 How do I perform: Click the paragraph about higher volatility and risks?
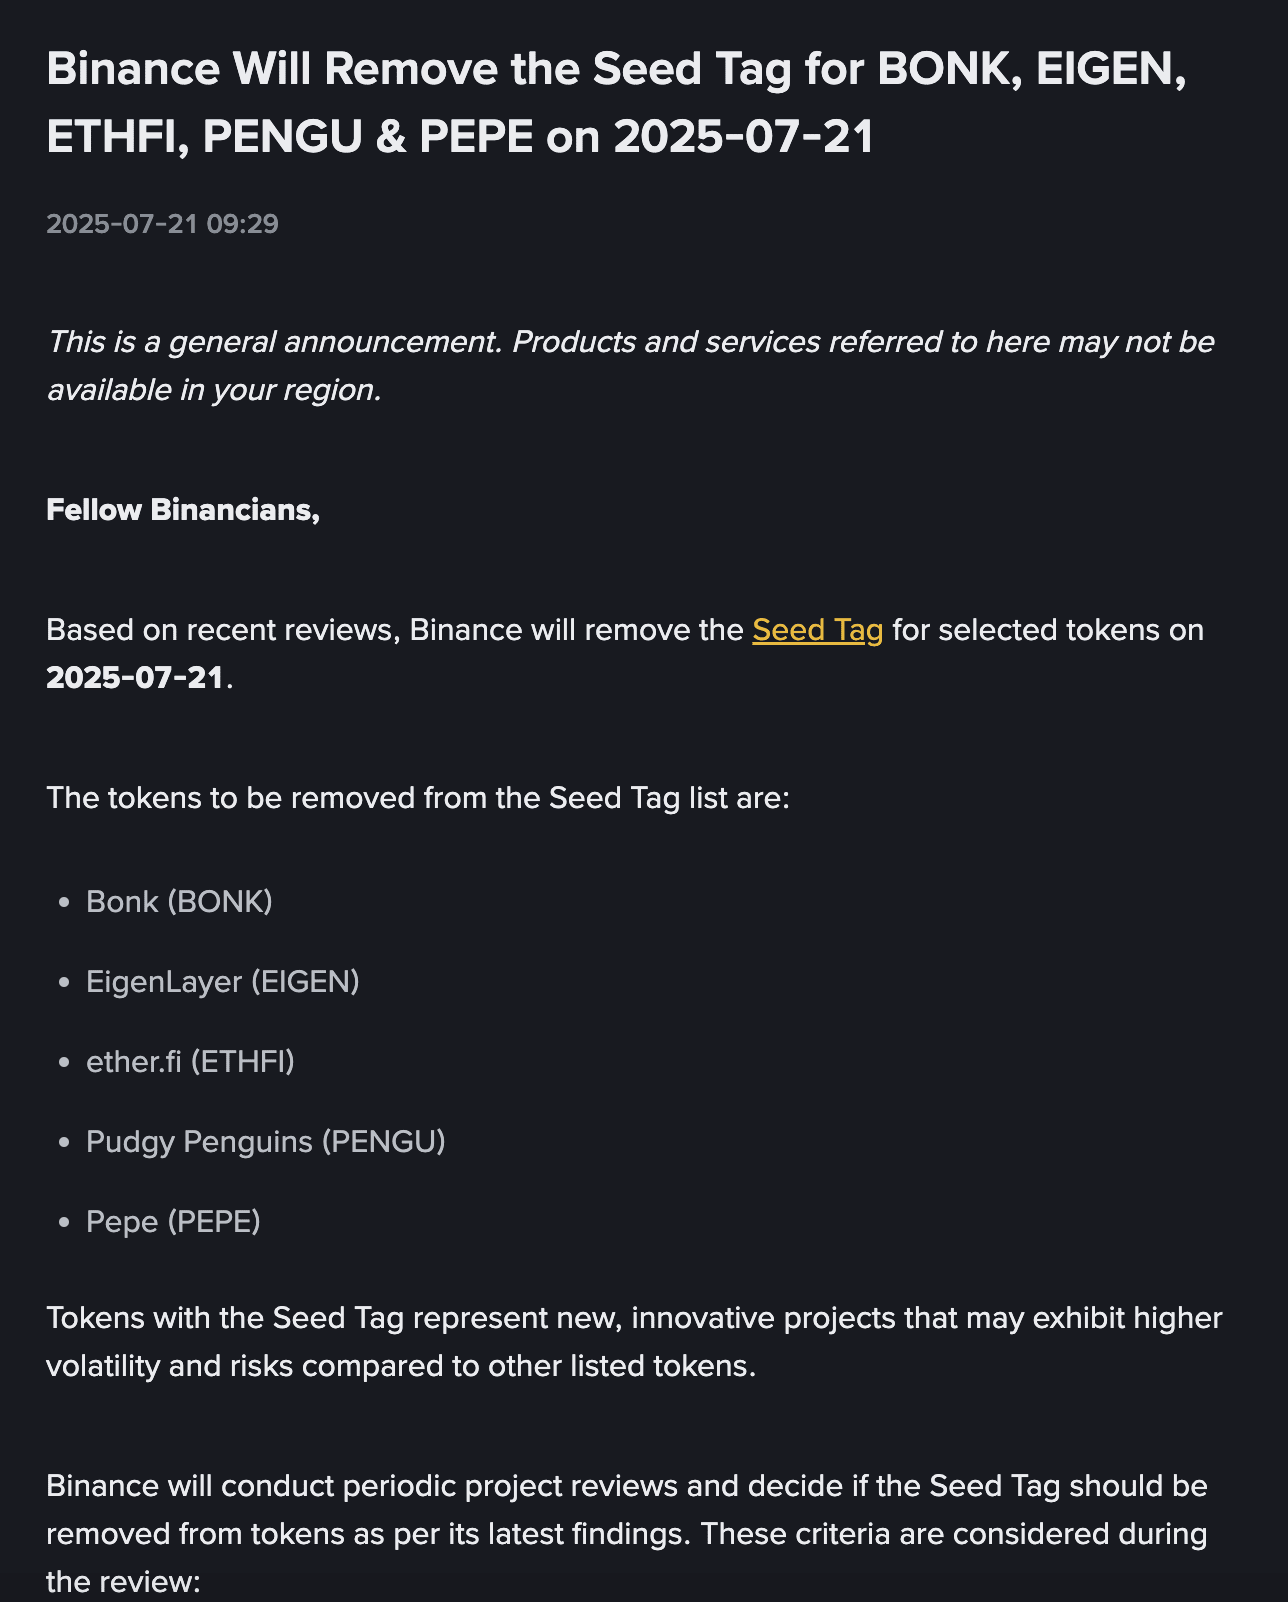[x=634, y=1342]
